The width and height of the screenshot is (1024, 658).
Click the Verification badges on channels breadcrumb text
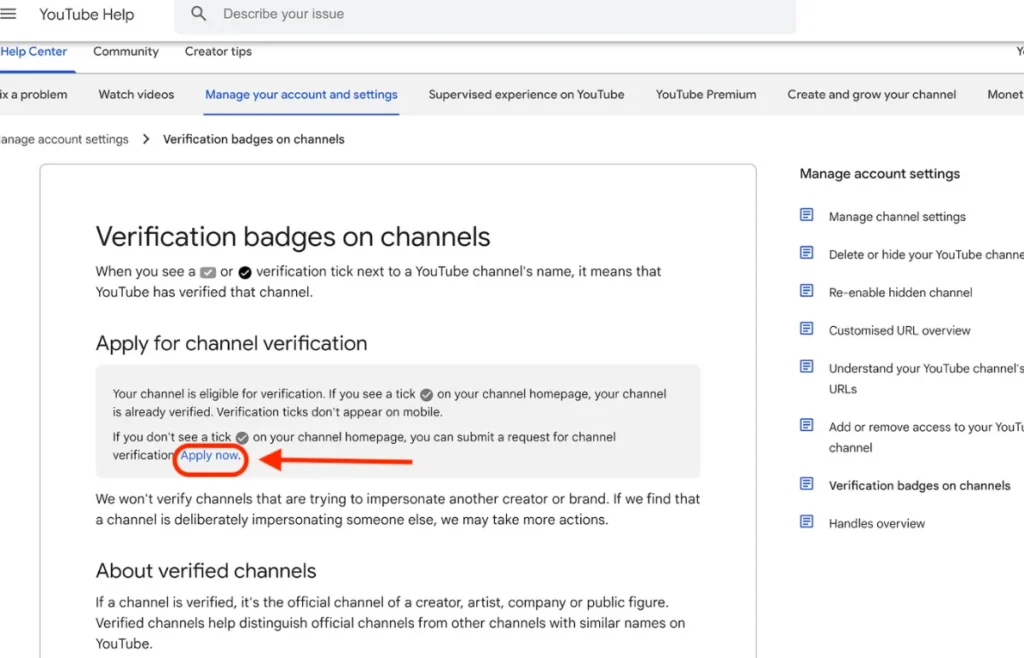[253, 139]
